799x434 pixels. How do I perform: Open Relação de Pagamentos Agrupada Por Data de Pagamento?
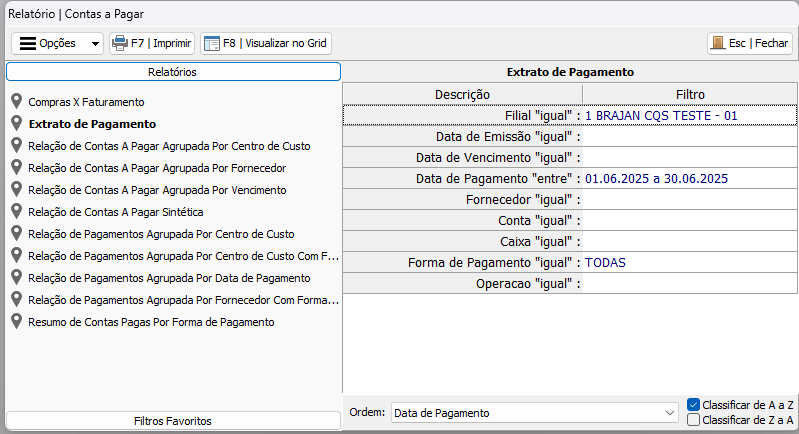click(x=169, y=278)
